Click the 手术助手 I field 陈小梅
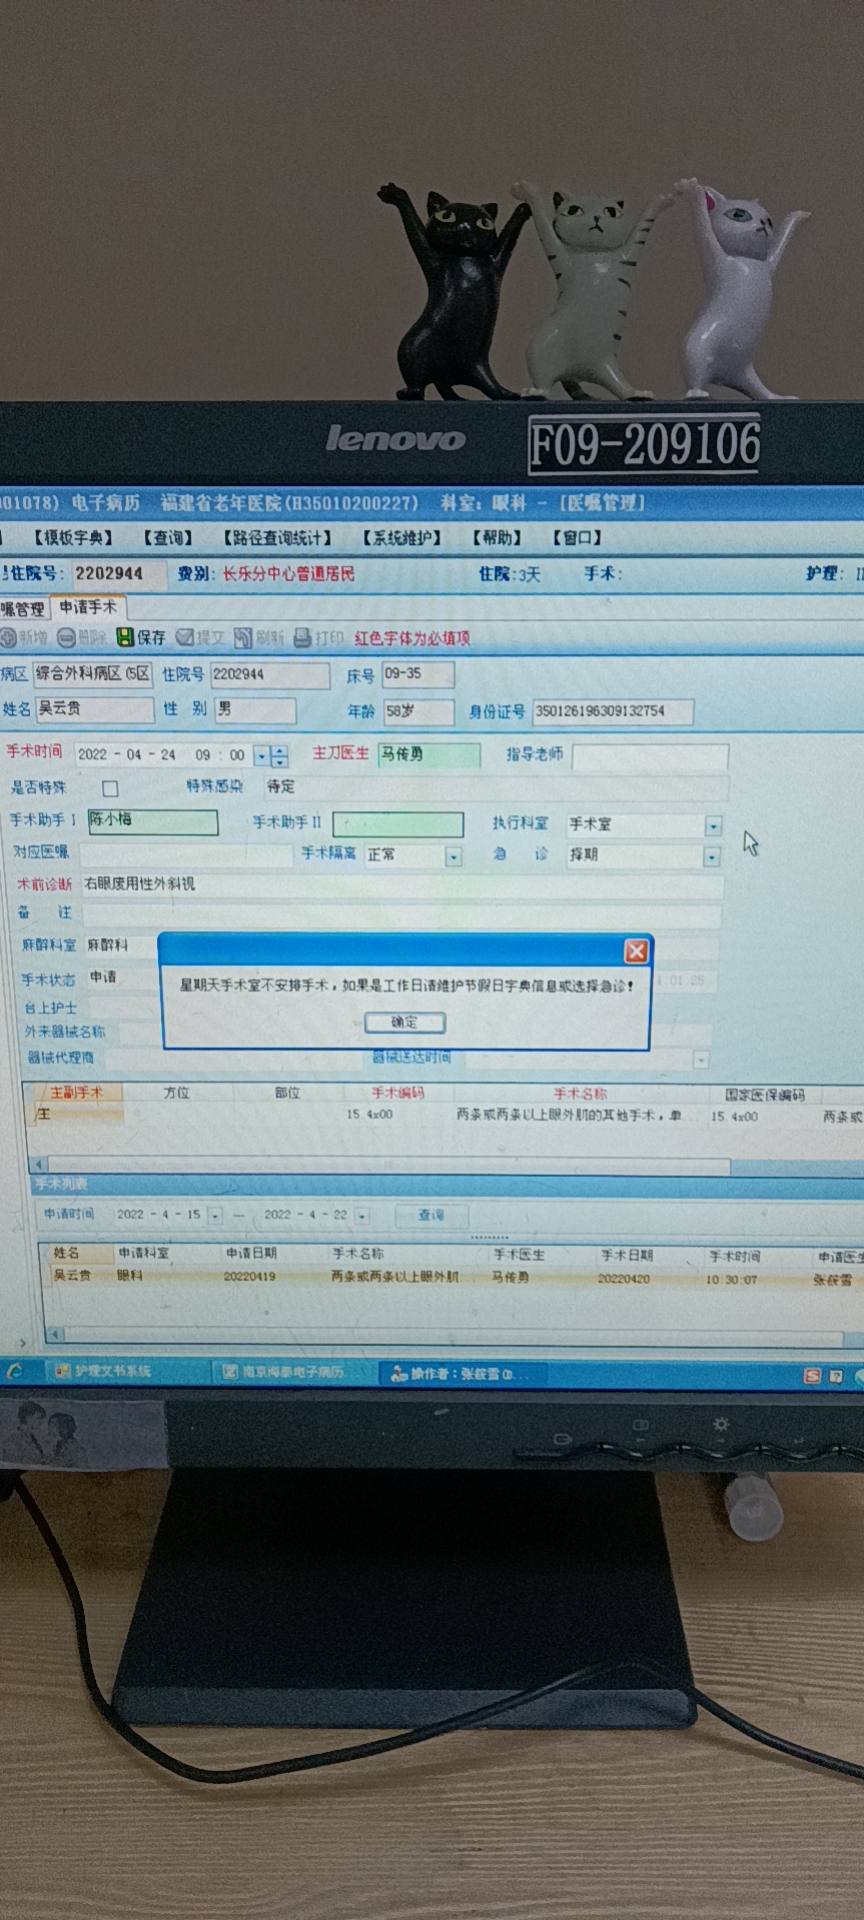 pyautogui.click(x=152, y=821)
